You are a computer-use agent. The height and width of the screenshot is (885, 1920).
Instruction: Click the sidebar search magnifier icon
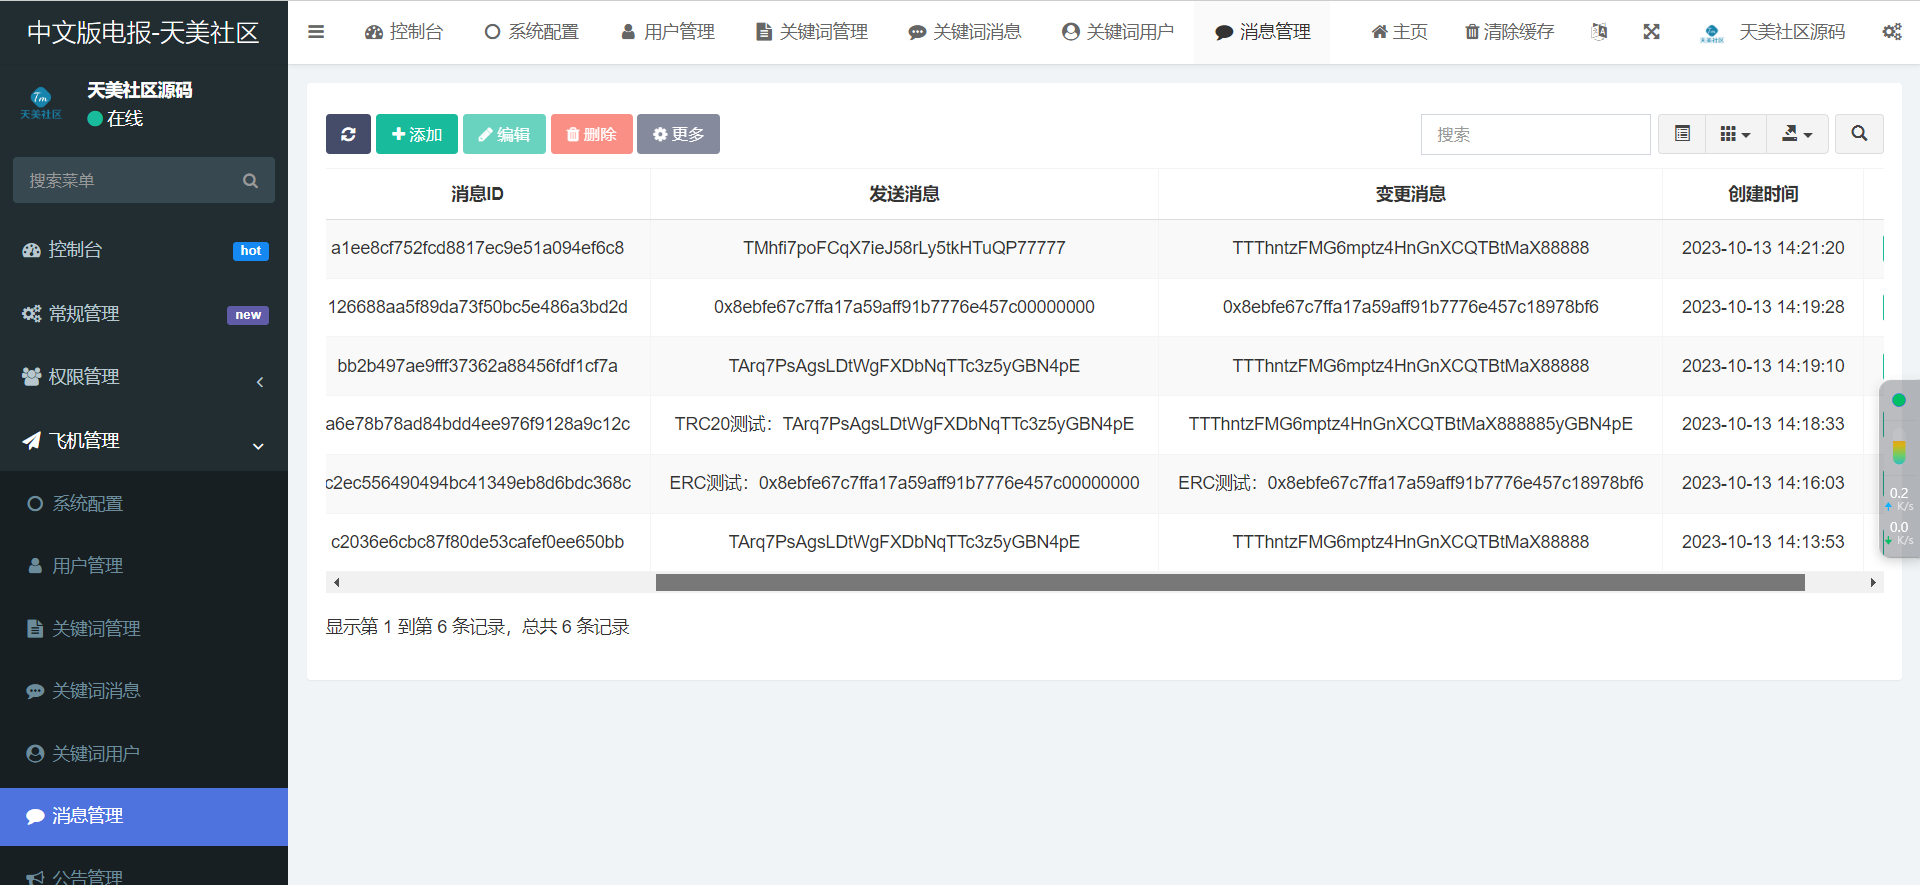(250, 180)
